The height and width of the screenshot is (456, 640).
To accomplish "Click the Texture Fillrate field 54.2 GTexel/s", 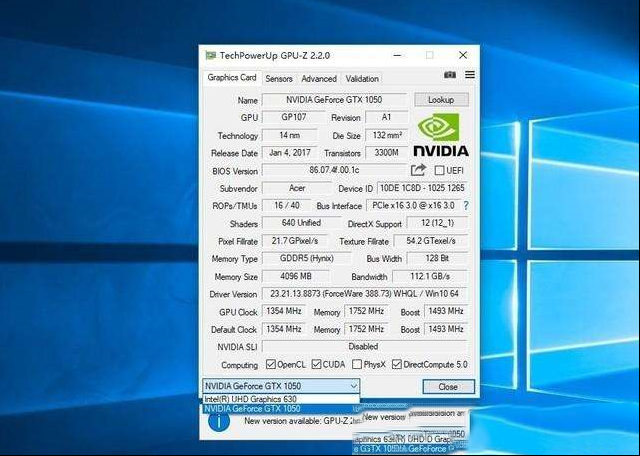I will [x=431, y=241].
